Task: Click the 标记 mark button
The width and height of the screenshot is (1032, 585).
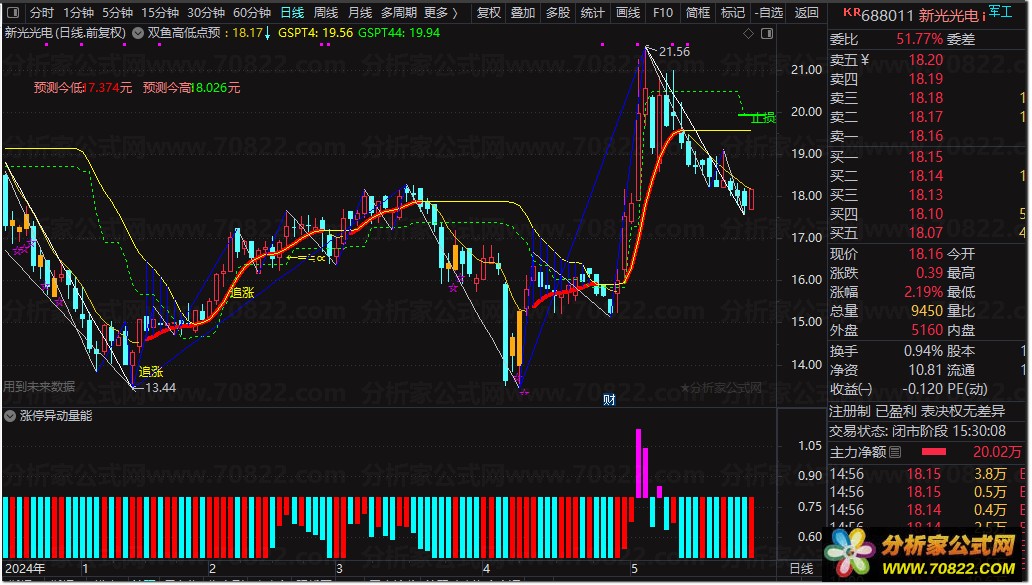Action: tap(733, 13)
